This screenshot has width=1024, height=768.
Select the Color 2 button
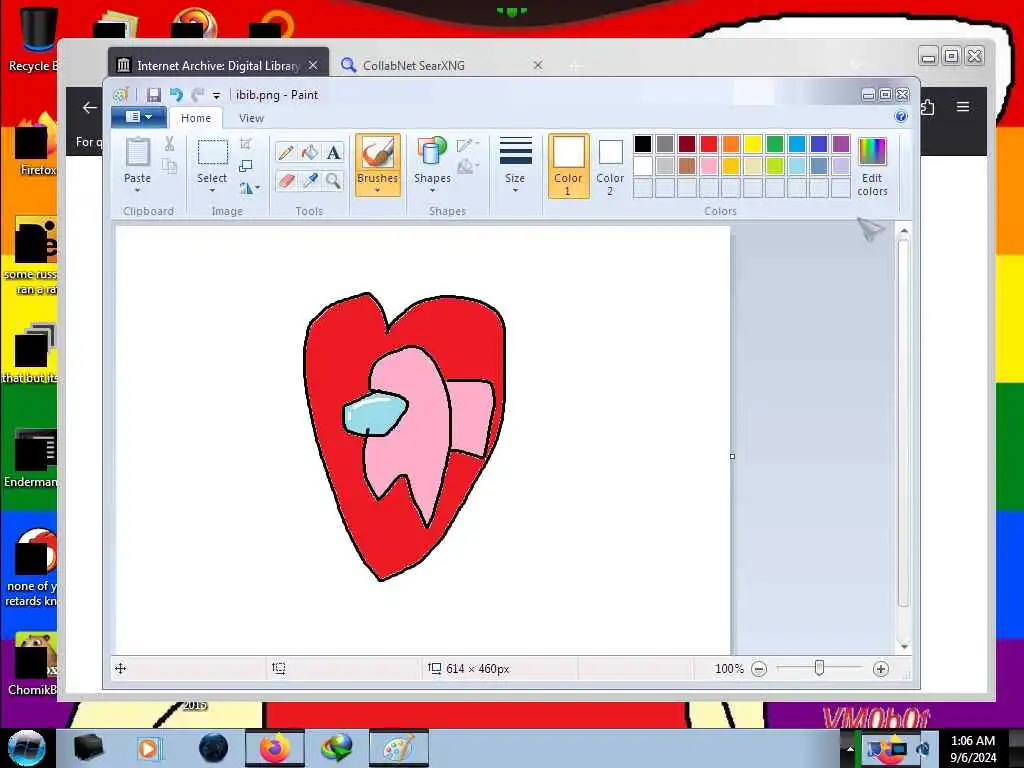tap(610, 166)
